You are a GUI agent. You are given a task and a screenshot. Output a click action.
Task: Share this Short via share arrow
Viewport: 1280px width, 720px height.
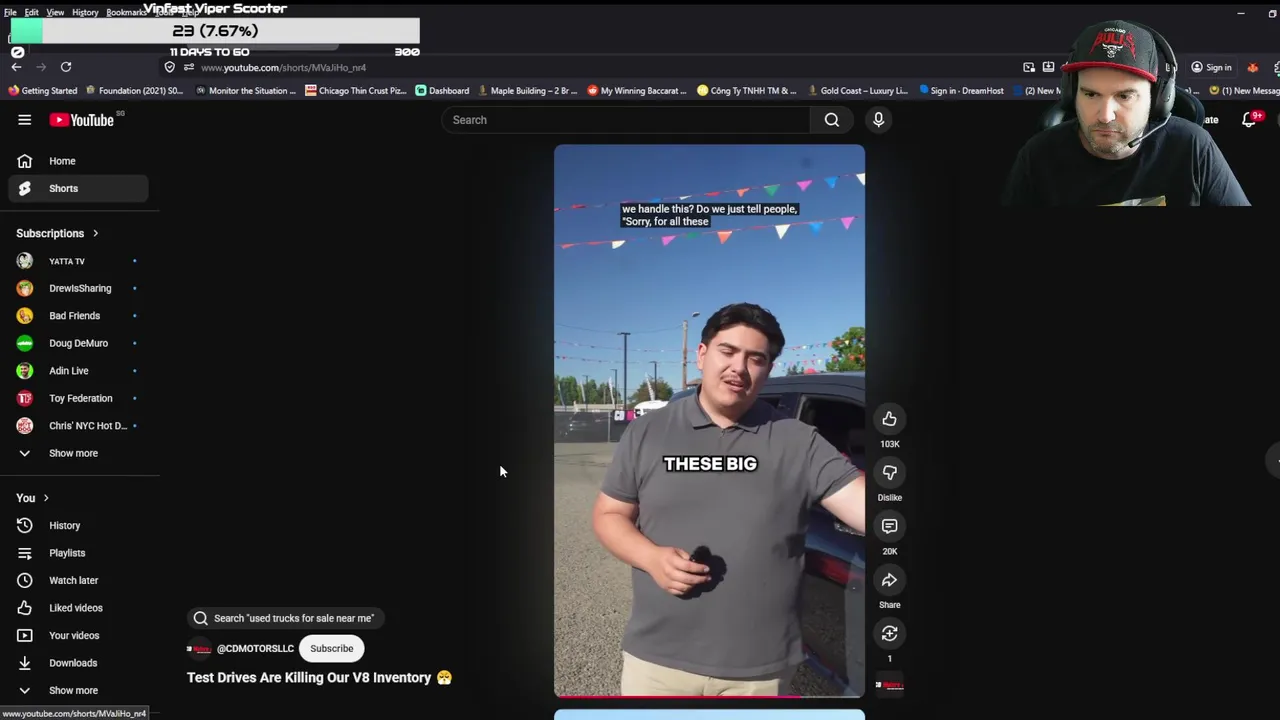[889, 580]
